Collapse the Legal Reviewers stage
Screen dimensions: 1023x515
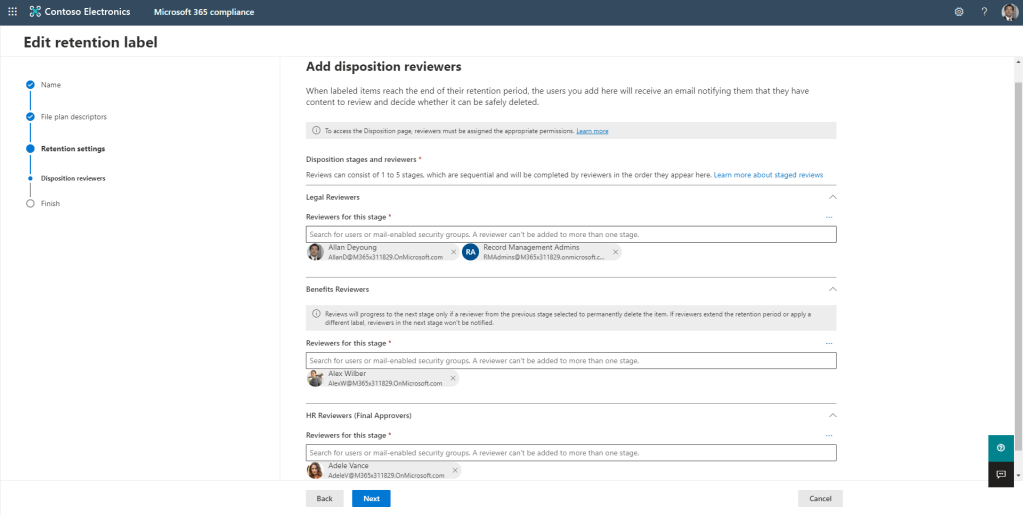click(832, 198)
